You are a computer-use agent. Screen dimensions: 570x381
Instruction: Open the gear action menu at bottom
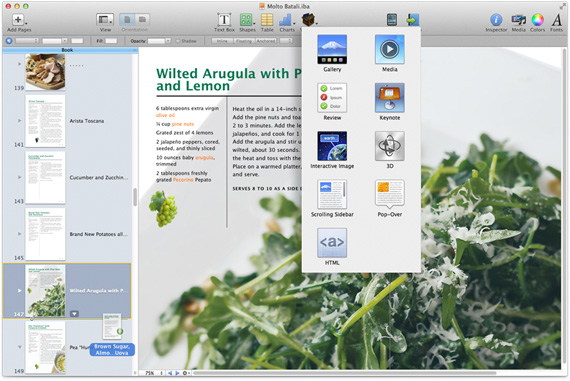185,373
